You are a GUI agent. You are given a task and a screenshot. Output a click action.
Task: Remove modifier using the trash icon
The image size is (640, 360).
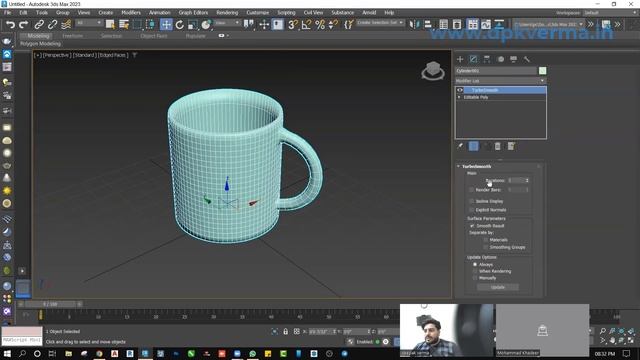coord(498,146)
